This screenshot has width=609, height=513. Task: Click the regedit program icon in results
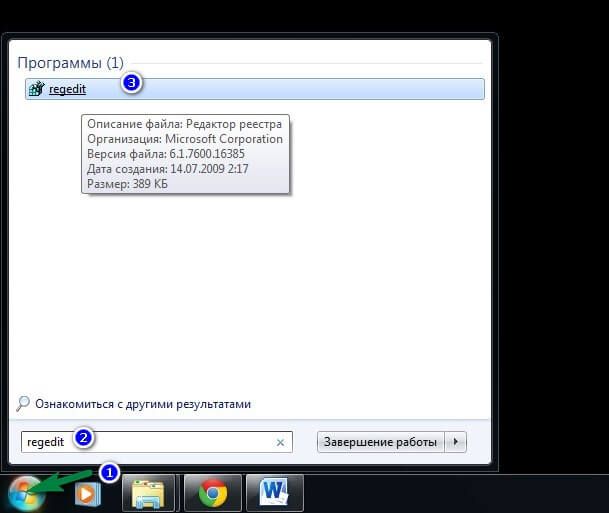tap(37, 89)
